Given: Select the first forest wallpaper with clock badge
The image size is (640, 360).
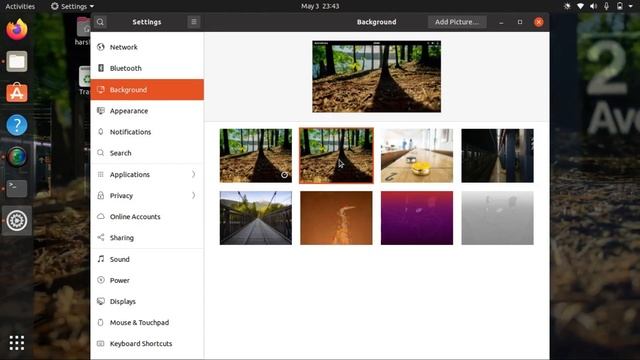Looking at the screenshot, I should pos(256,156).
